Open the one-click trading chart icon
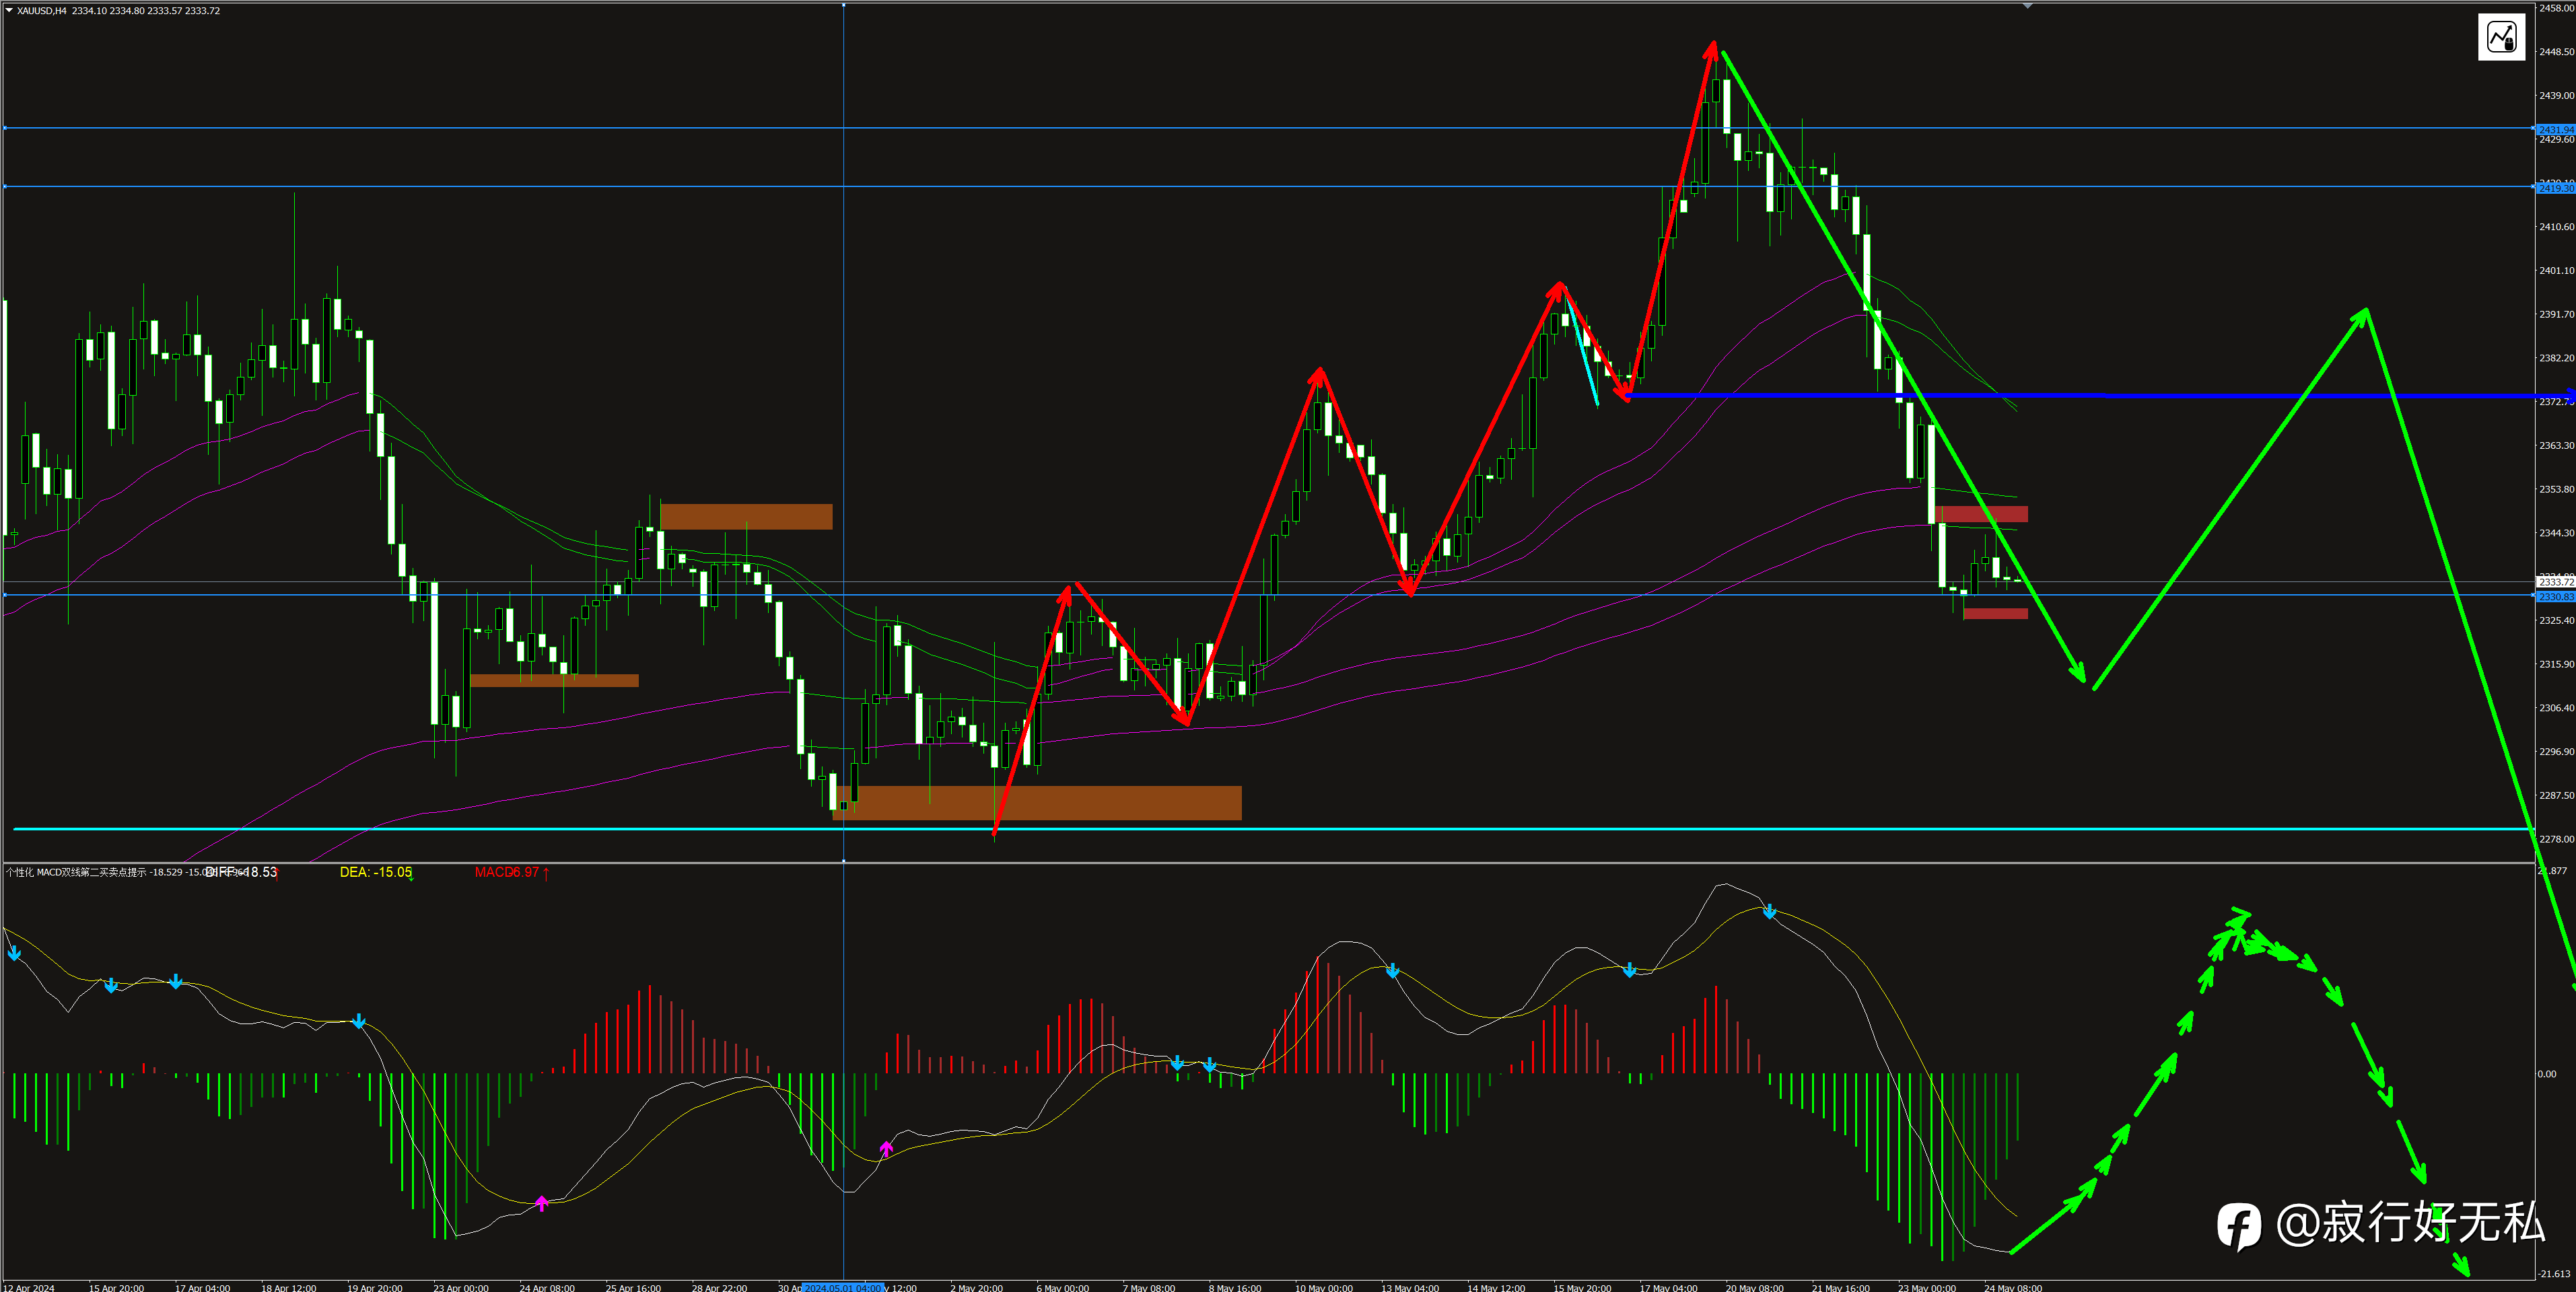The image size is (2576, 1292). click(x=2501, y=37)
